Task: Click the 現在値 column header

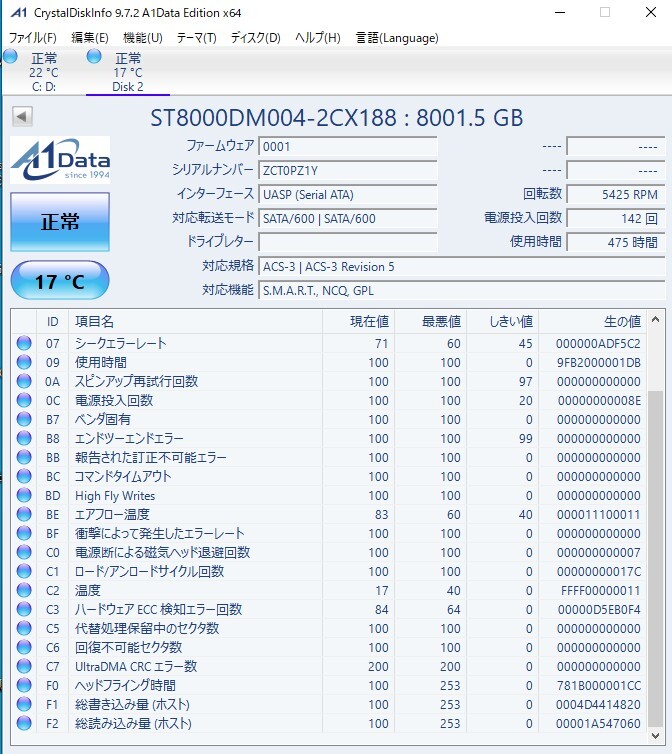Action: coord(358,321)
